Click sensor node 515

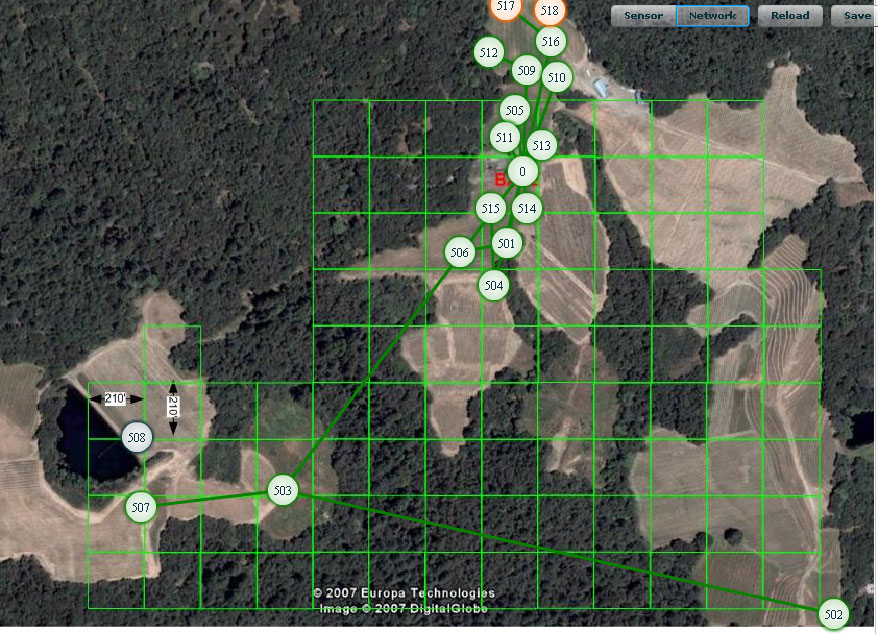coord(489,209)
